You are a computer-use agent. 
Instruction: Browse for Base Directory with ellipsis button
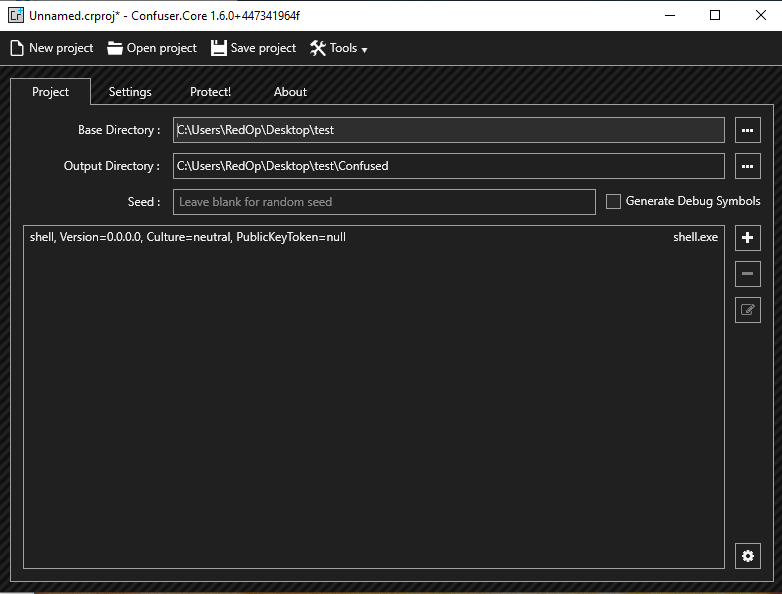point(747,130)
